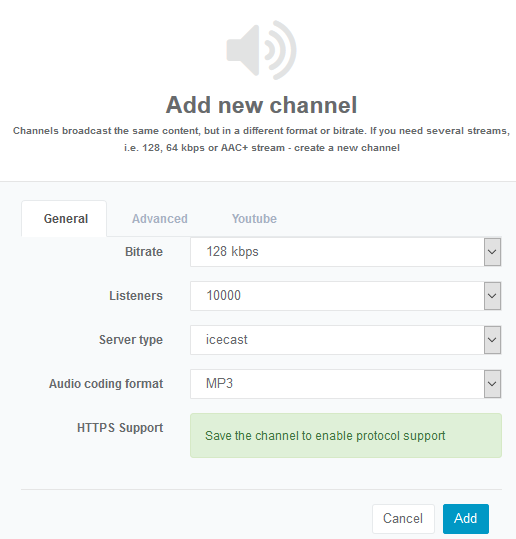Image resolution: width=516 pixels, height=539 pixels.
Task: Switch to the Advanced tab
Action: 160,219
